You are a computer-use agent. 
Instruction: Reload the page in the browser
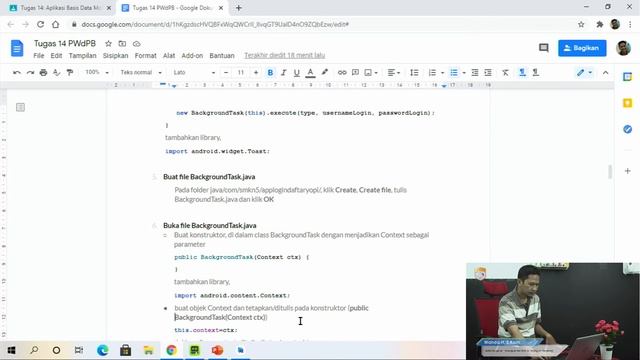[40, 24]
